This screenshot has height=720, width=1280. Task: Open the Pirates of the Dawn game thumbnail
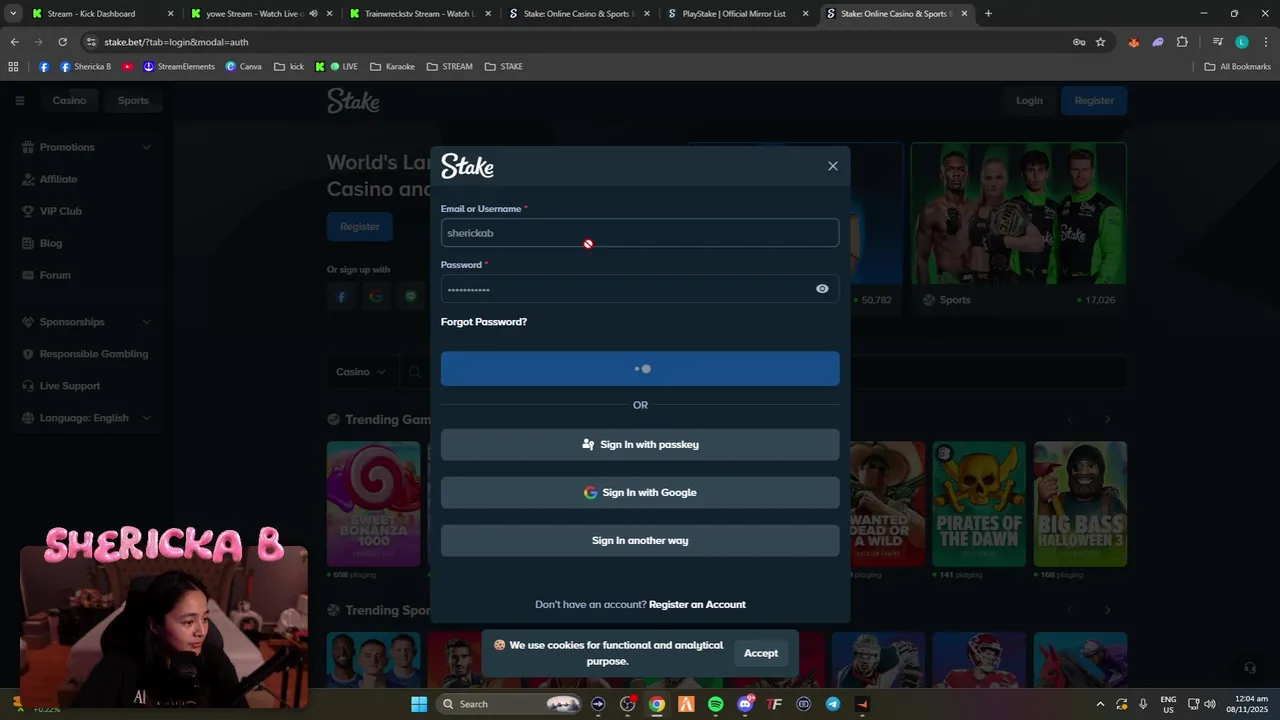coord(979,504)
